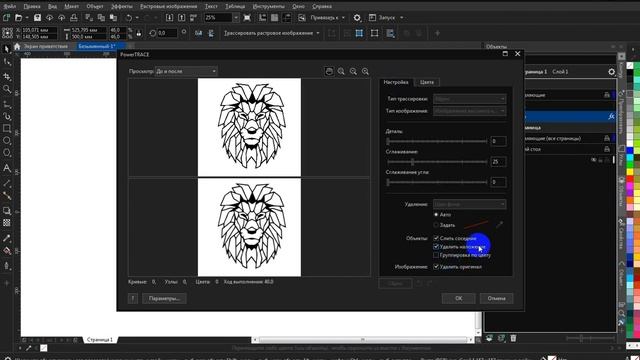
Task: Click the Страница 1 page tab
Action: [x=100, y=340]
